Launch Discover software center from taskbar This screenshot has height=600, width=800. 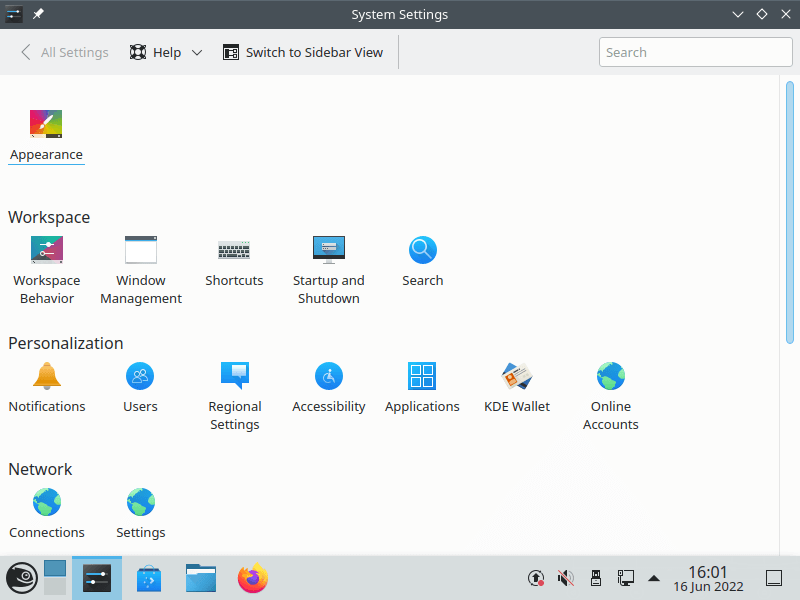click(x=149, y=578)
